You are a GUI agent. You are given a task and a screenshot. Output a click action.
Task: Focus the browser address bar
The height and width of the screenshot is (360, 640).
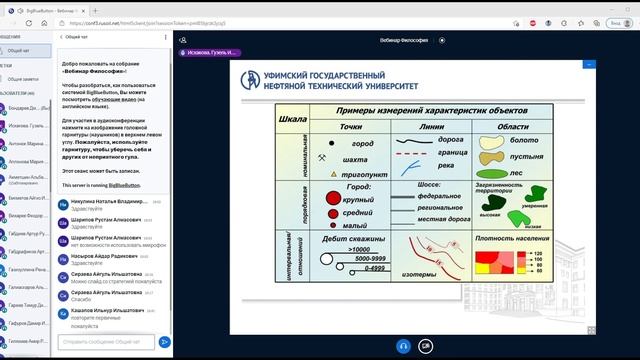click(x=286, y=23)
